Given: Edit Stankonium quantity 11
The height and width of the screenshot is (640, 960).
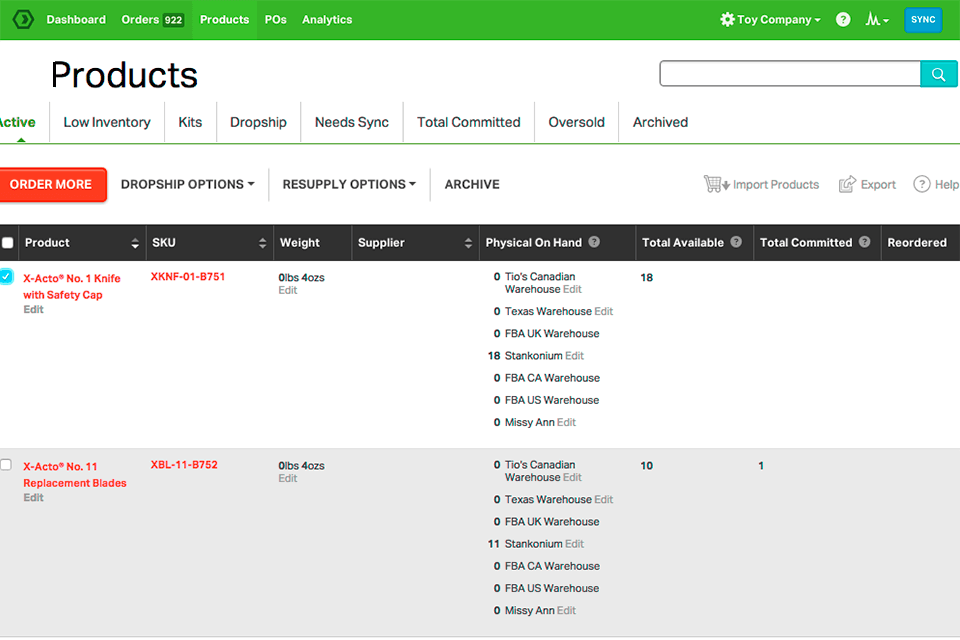Looking at the screenshot, I should pyautogui.click(x=574, y=544).
